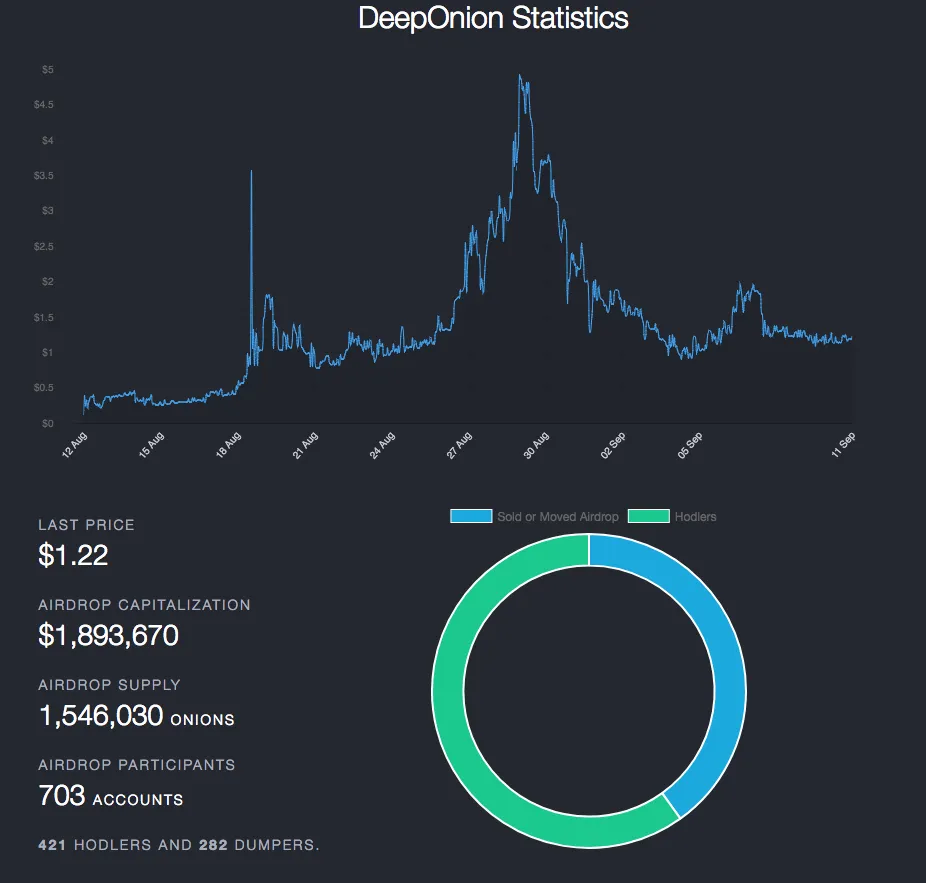Click the $3.5 y-axis label

(x=44, y=175)
